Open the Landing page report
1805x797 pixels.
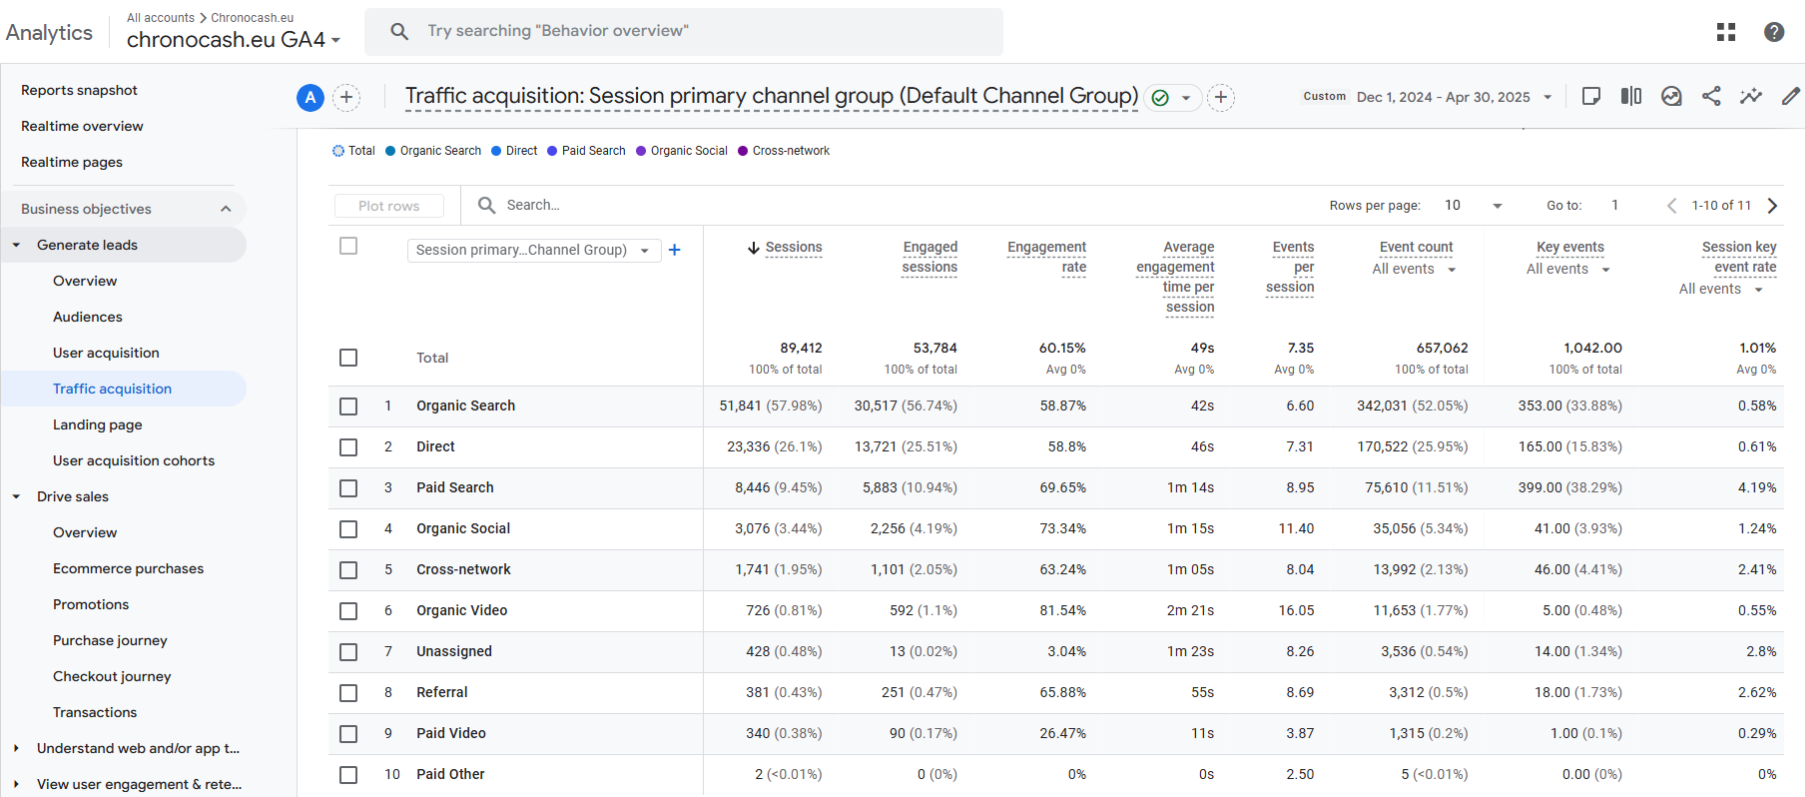point(97,424)
